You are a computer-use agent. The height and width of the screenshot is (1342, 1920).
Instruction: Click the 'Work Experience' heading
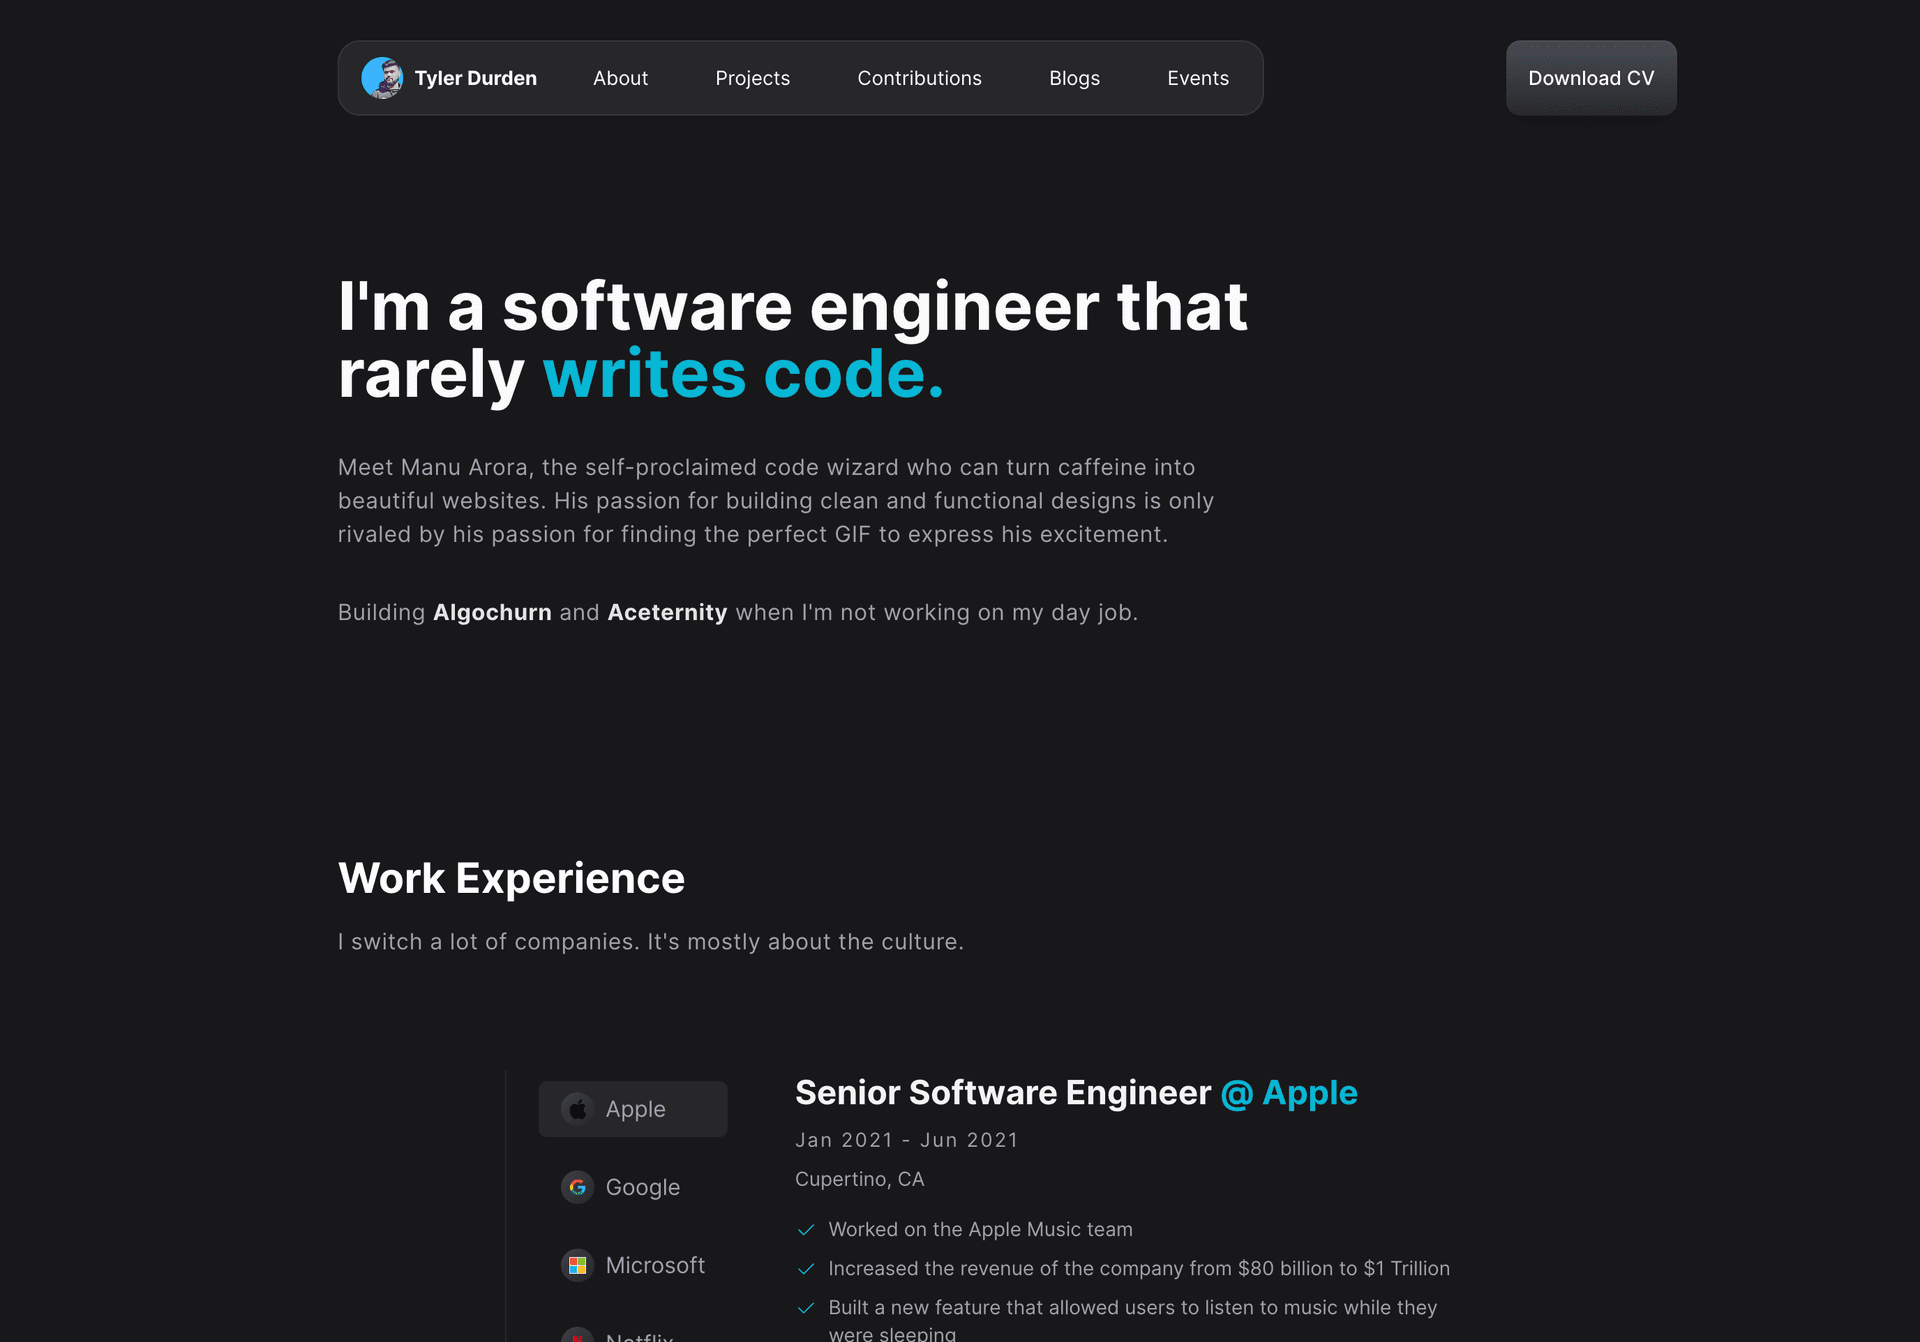click(511, 878)
